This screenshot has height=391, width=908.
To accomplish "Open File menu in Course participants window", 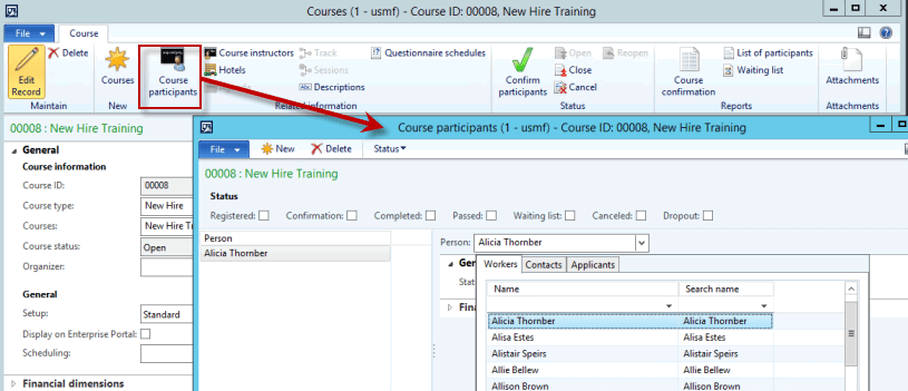I will 224,149.
